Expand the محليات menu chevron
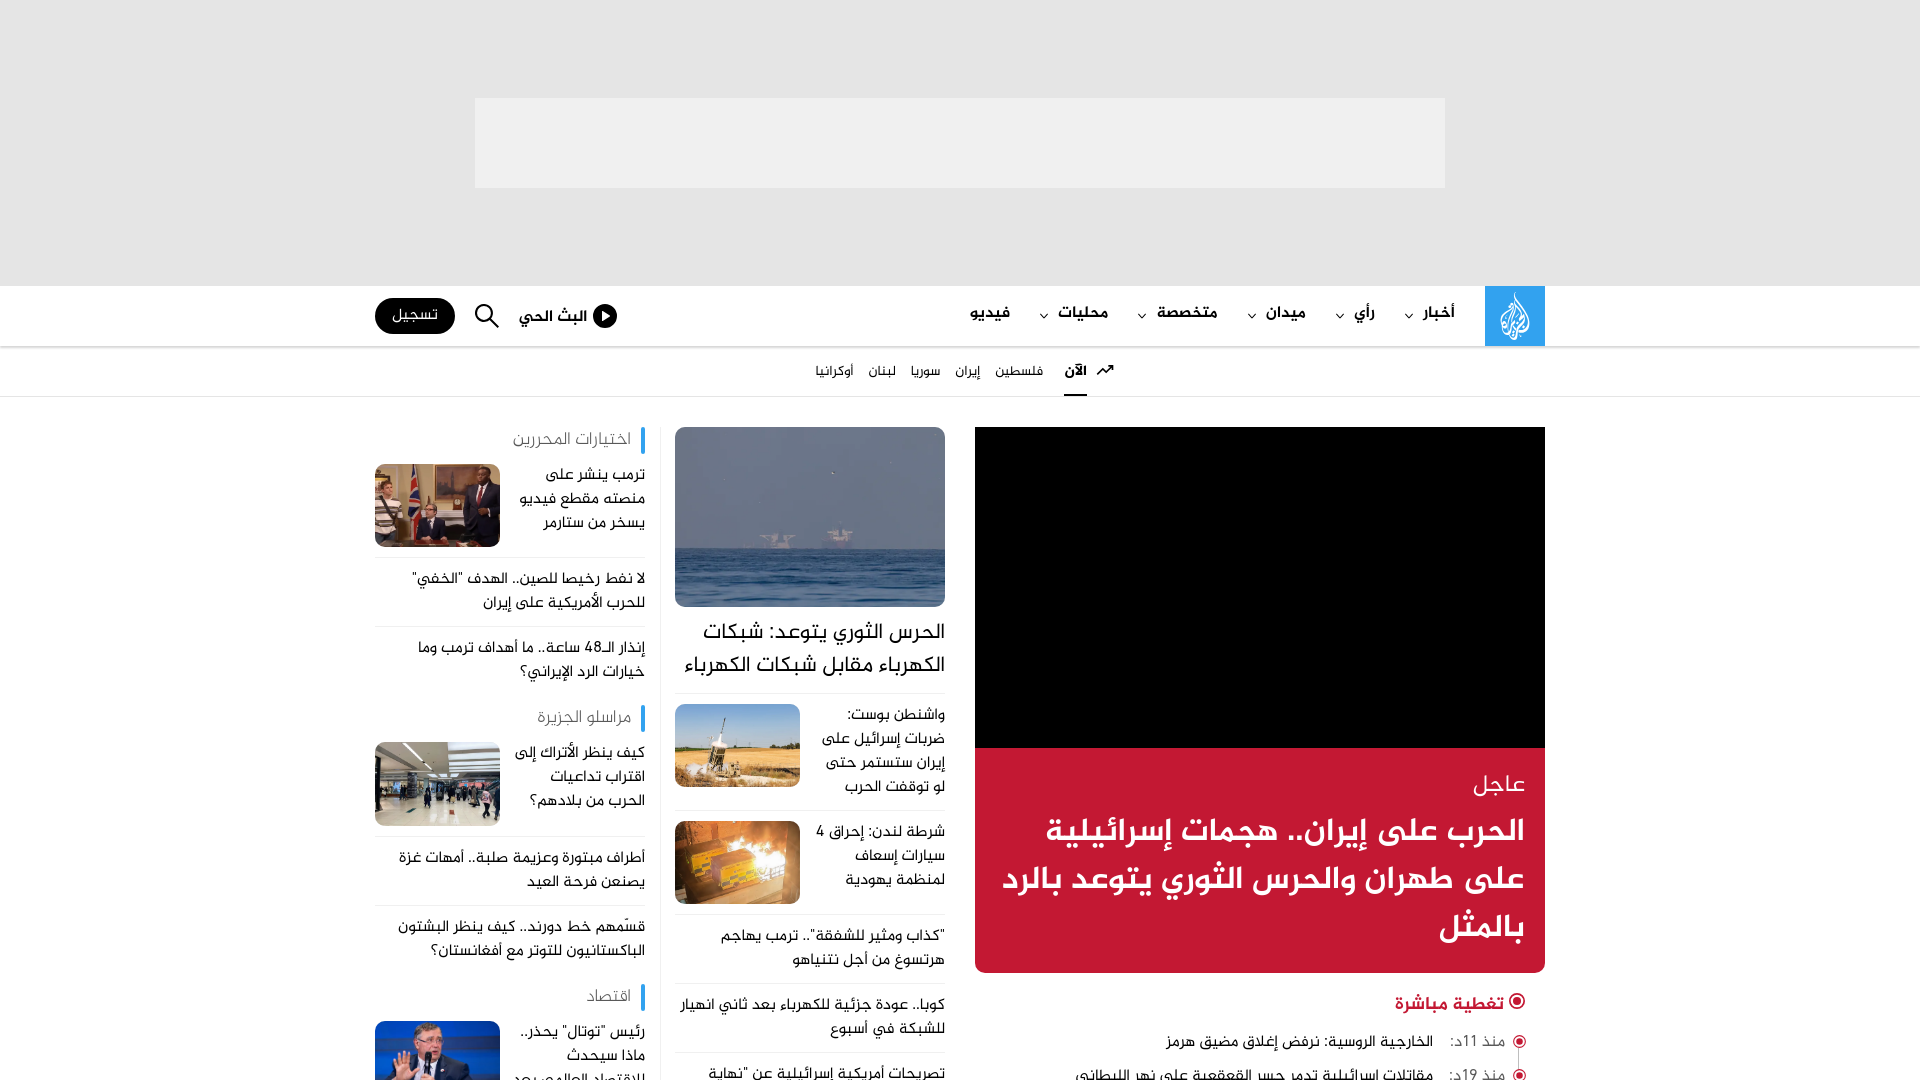Screen dimensions: 1920x1080 [x=1044, y=316]
